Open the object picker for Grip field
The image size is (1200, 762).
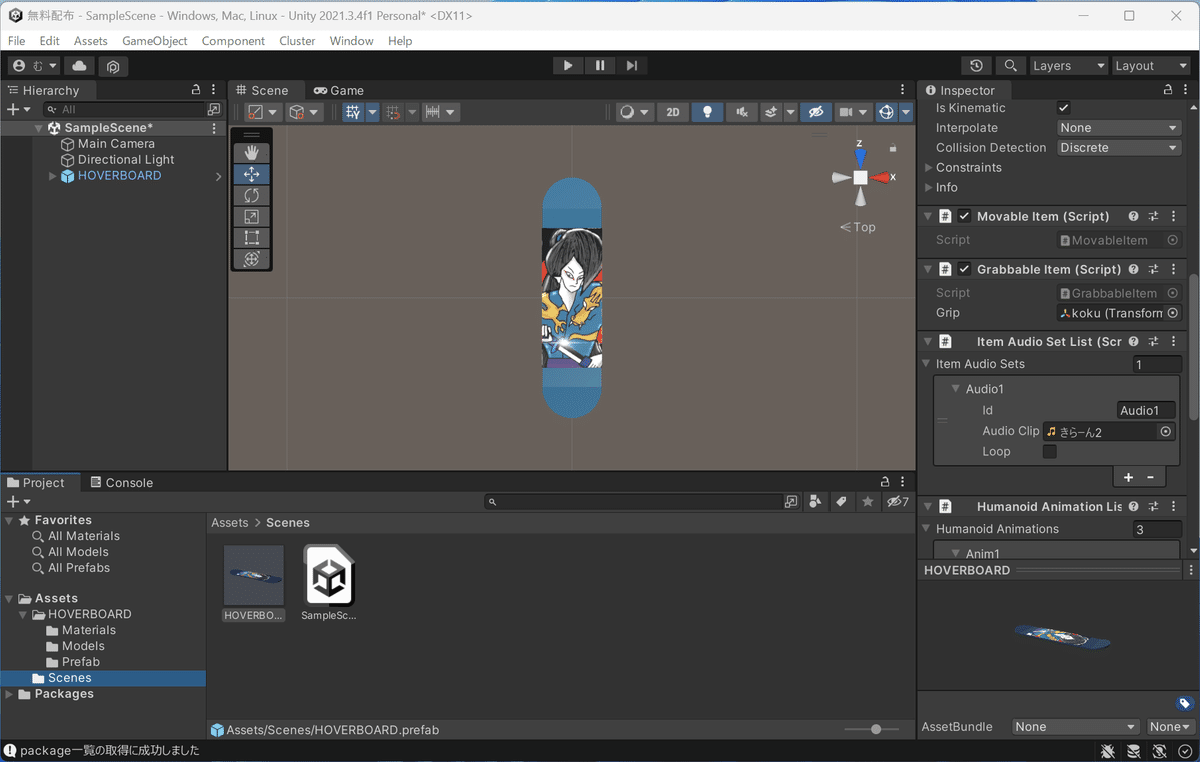pos(1173,313)
